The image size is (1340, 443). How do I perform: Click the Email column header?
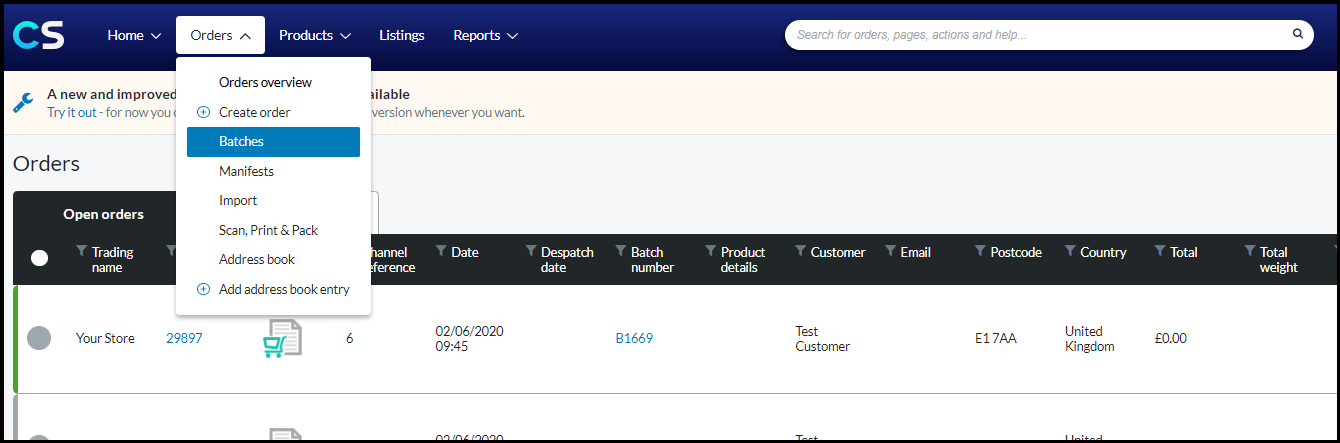916,252
